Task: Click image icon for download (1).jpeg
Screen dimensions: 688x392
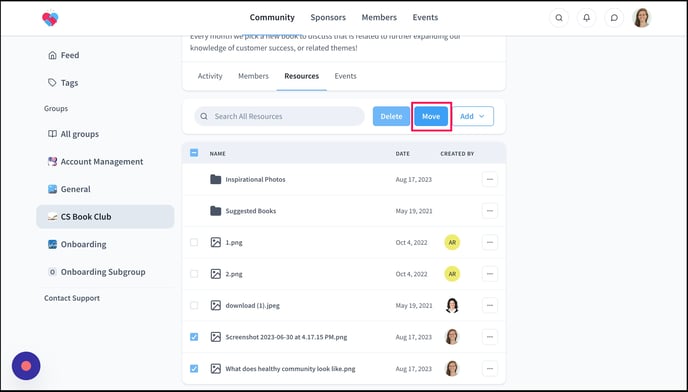Action: [x=215, y=305]
